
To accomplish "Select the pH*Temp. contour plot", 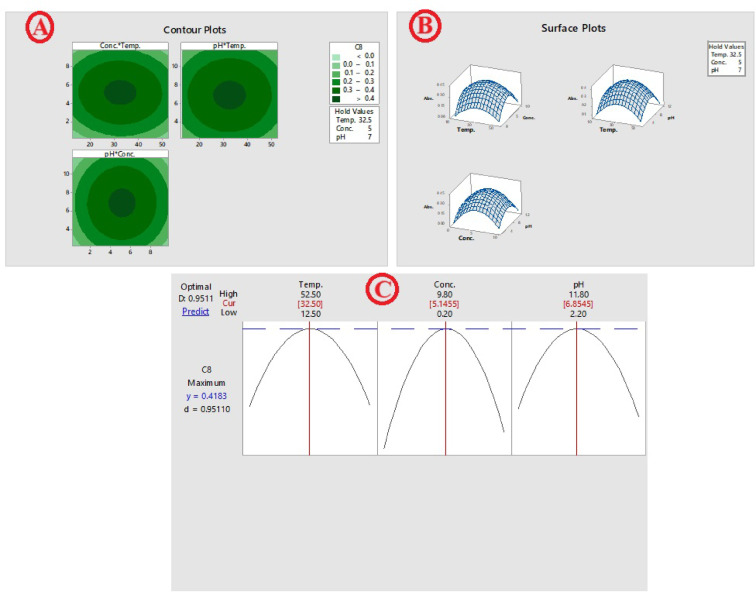I will tap(227, 92).
